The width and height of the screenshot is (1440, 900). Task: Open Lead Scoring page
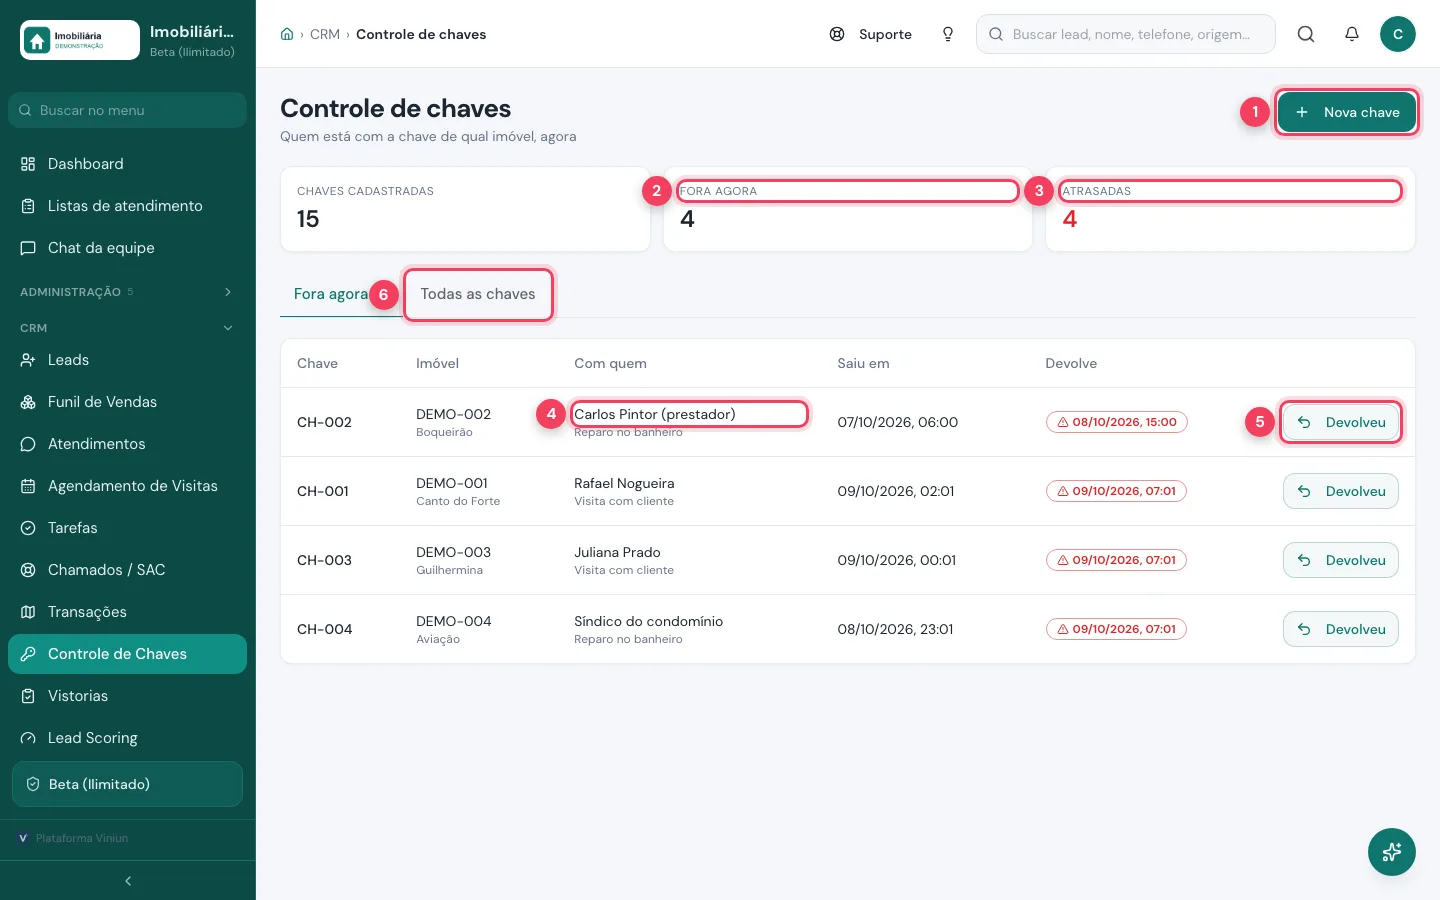point(127,738)
